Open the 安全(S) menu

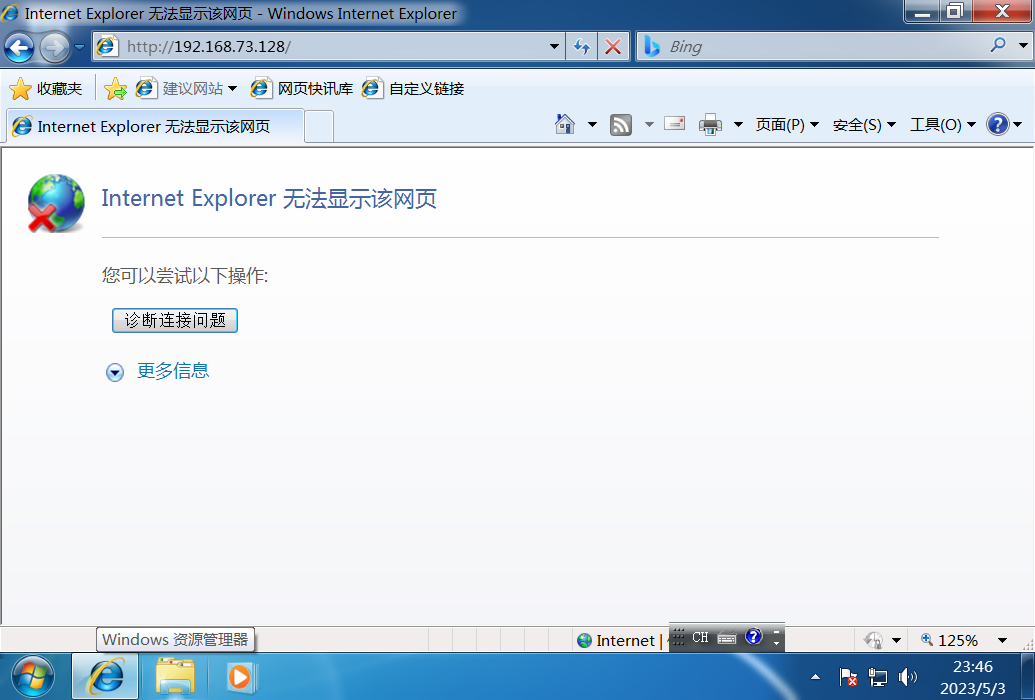[x=864, y=125]
